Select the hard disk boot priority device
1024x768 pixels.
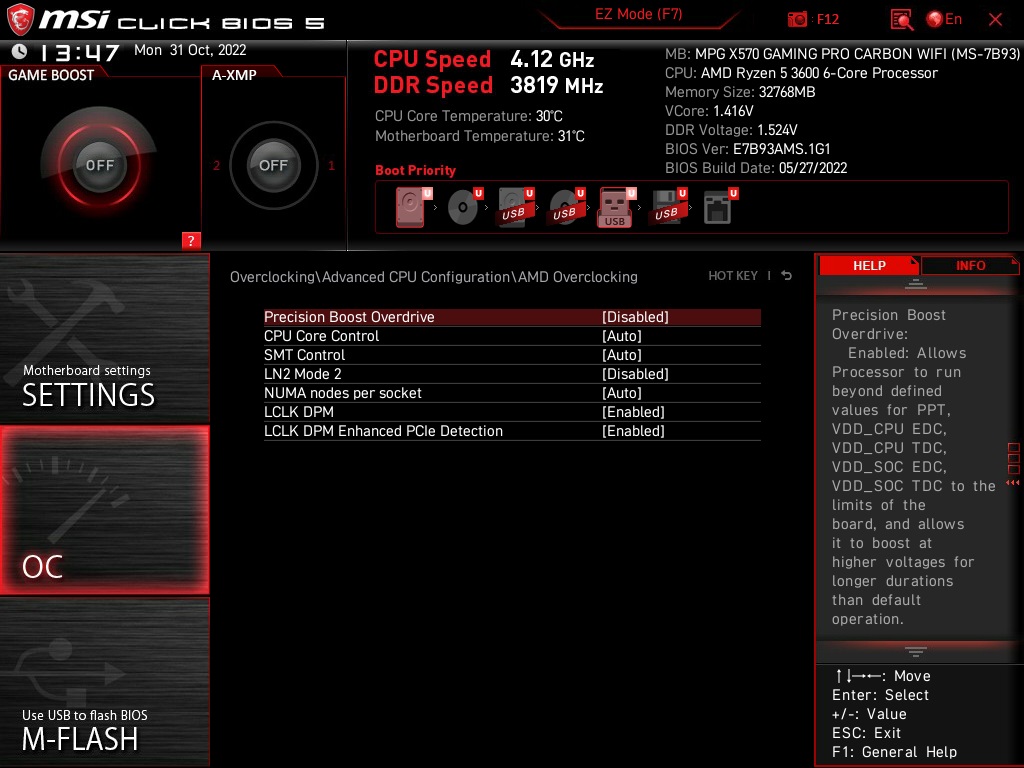pos(413,207)
